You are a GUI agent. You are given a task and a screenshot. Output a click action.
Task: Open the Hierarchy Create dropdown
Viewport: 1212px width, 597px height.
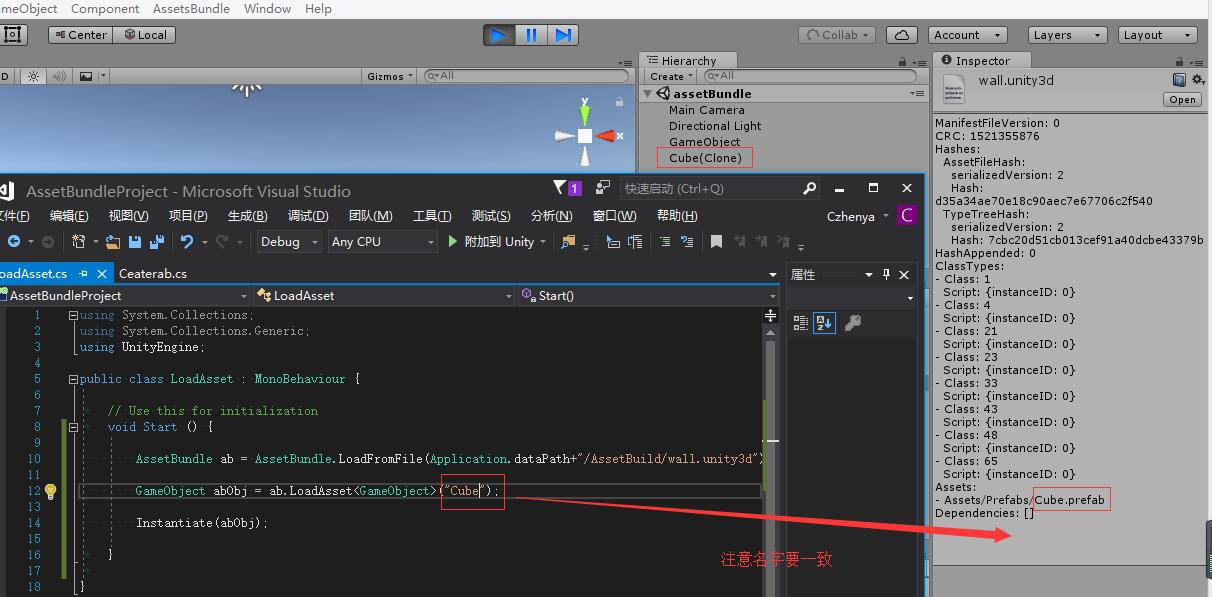[670, 76]
